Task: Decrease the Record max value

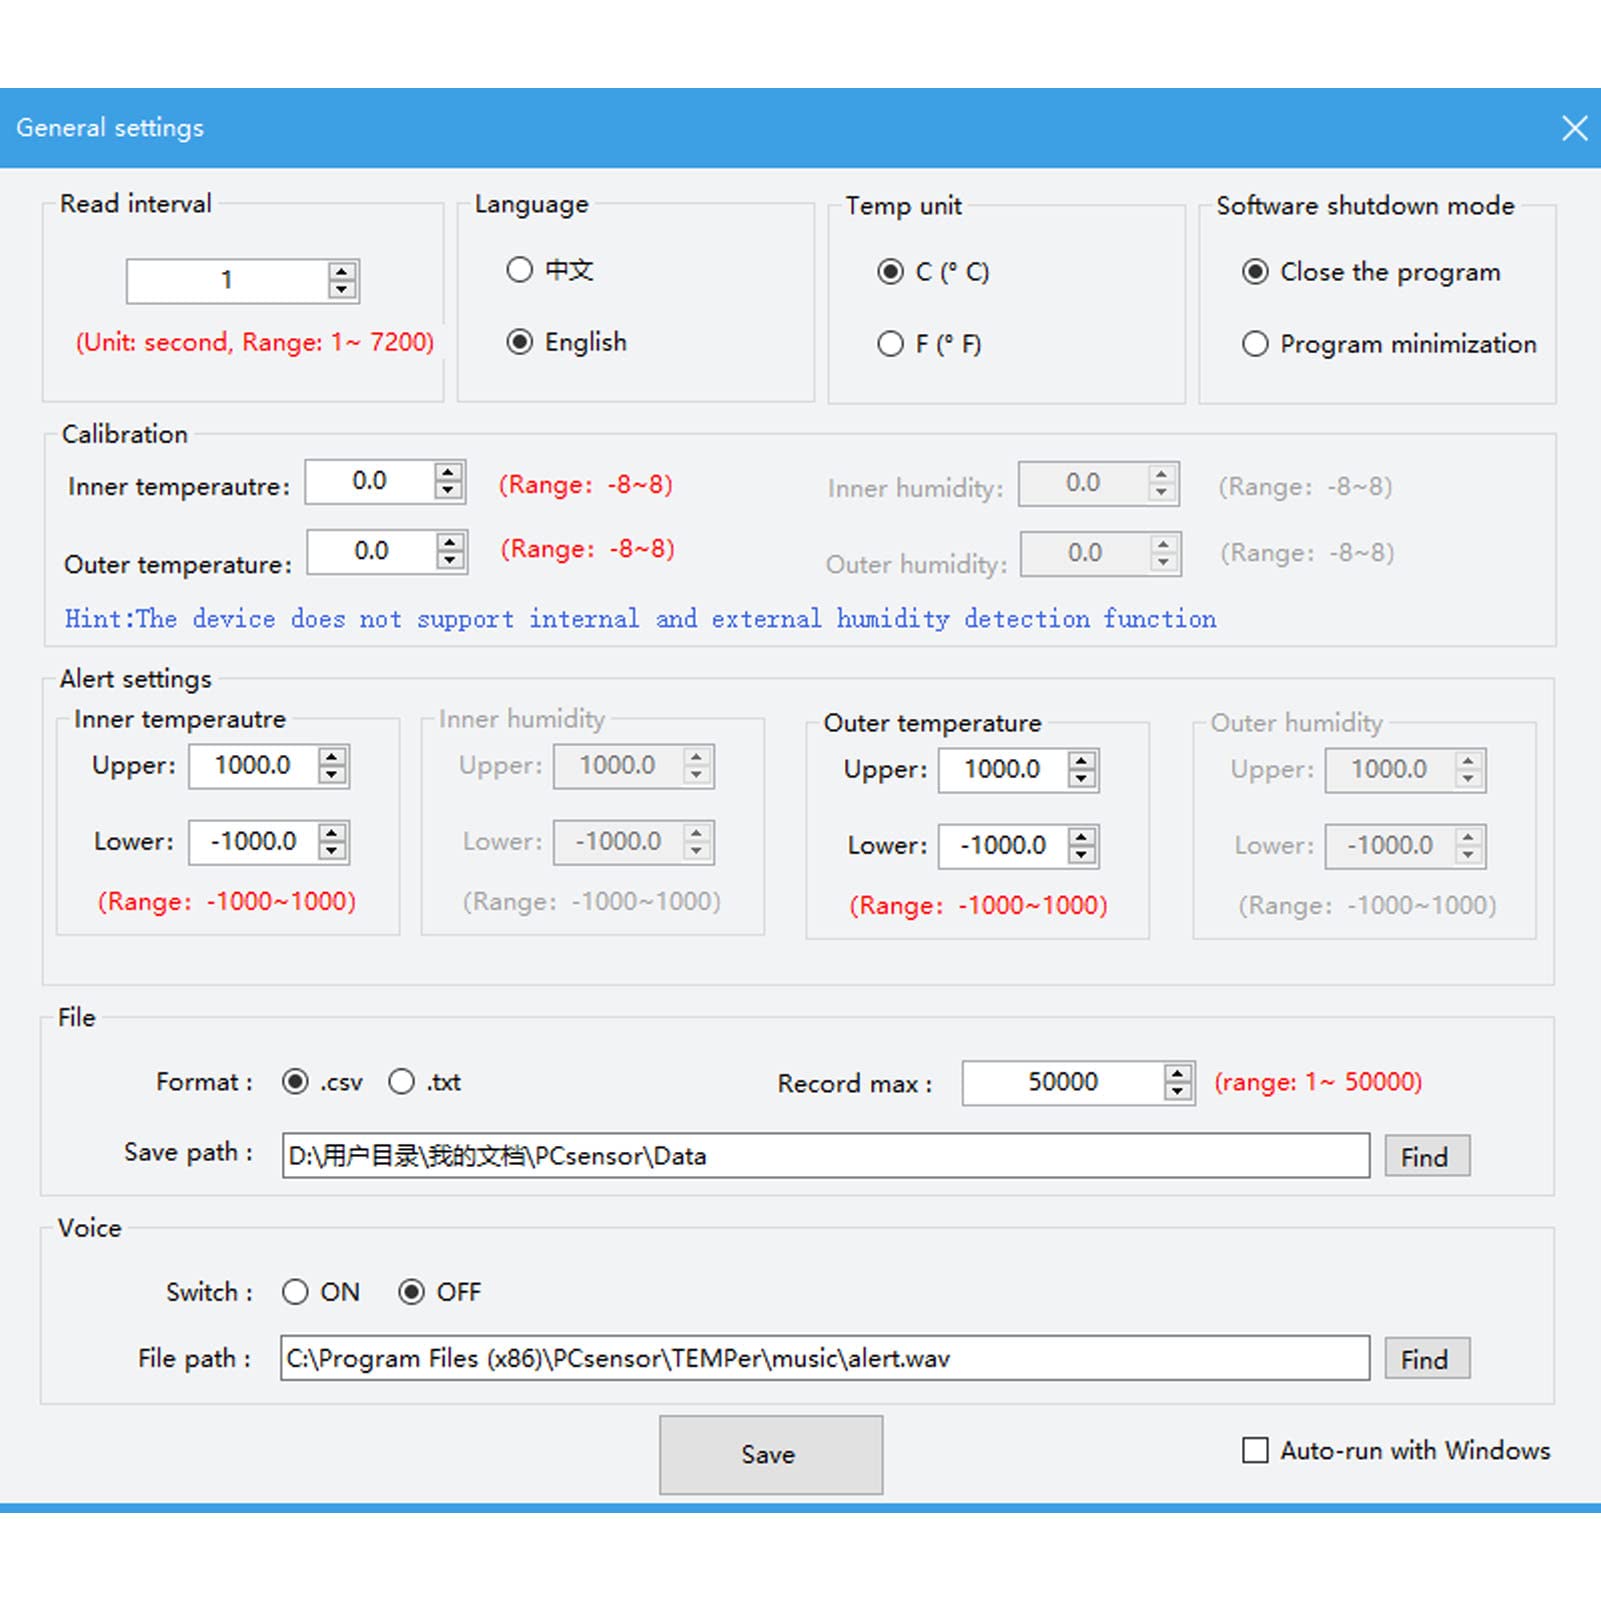Action: click(x=1178, y=1092)
